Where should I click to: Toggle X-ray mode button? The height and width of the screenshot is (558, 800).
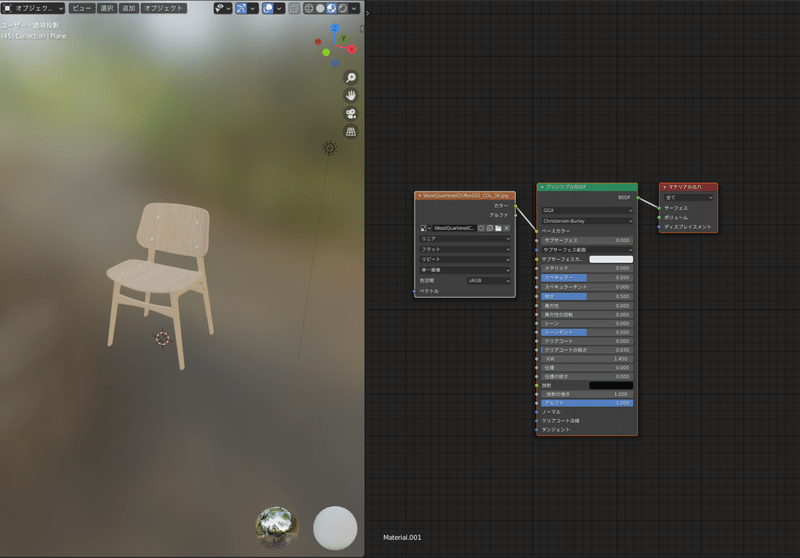pos(294,8)
